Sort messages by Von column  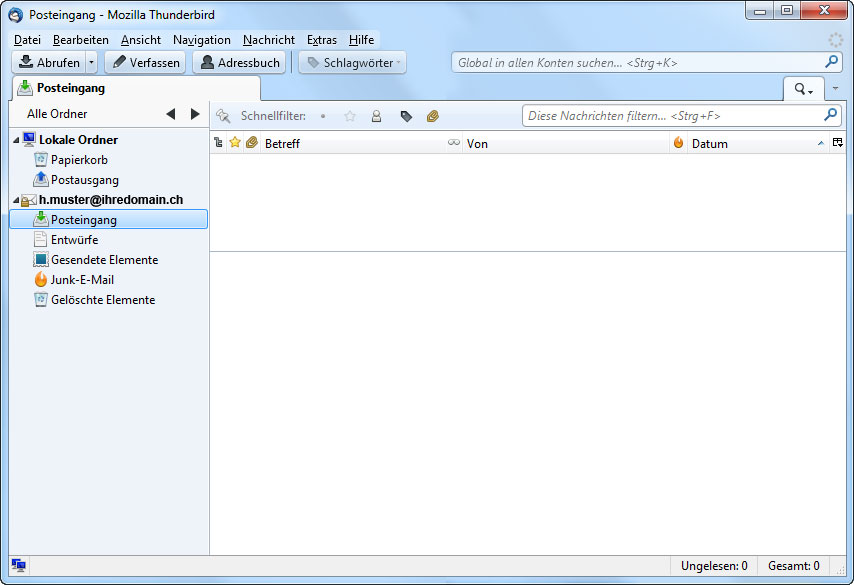(x=566, y=143)
